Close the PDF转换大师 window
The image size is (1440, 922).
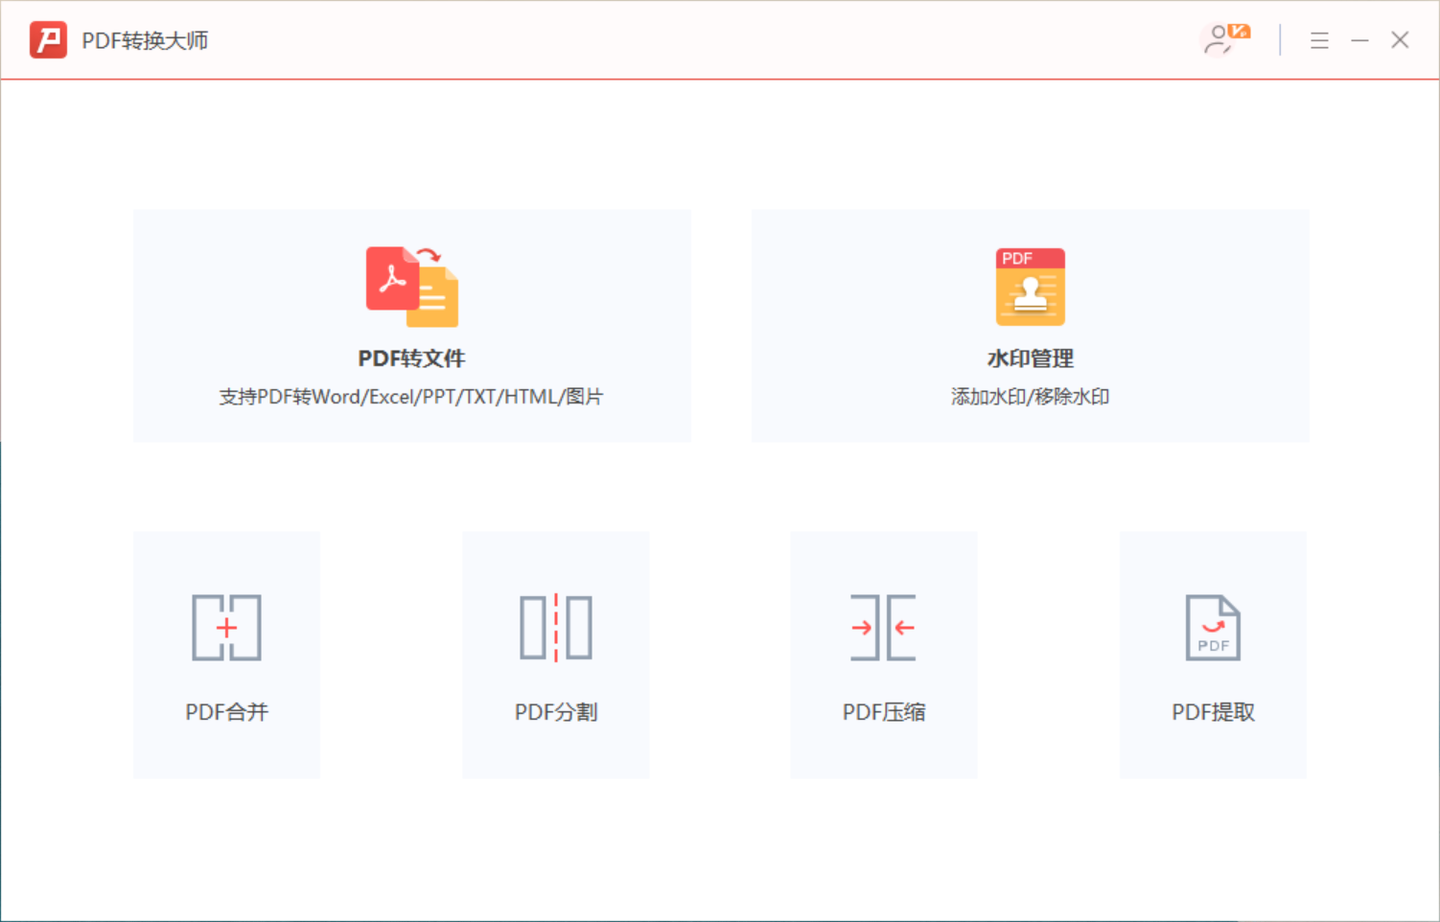[x=1400, y=40]
